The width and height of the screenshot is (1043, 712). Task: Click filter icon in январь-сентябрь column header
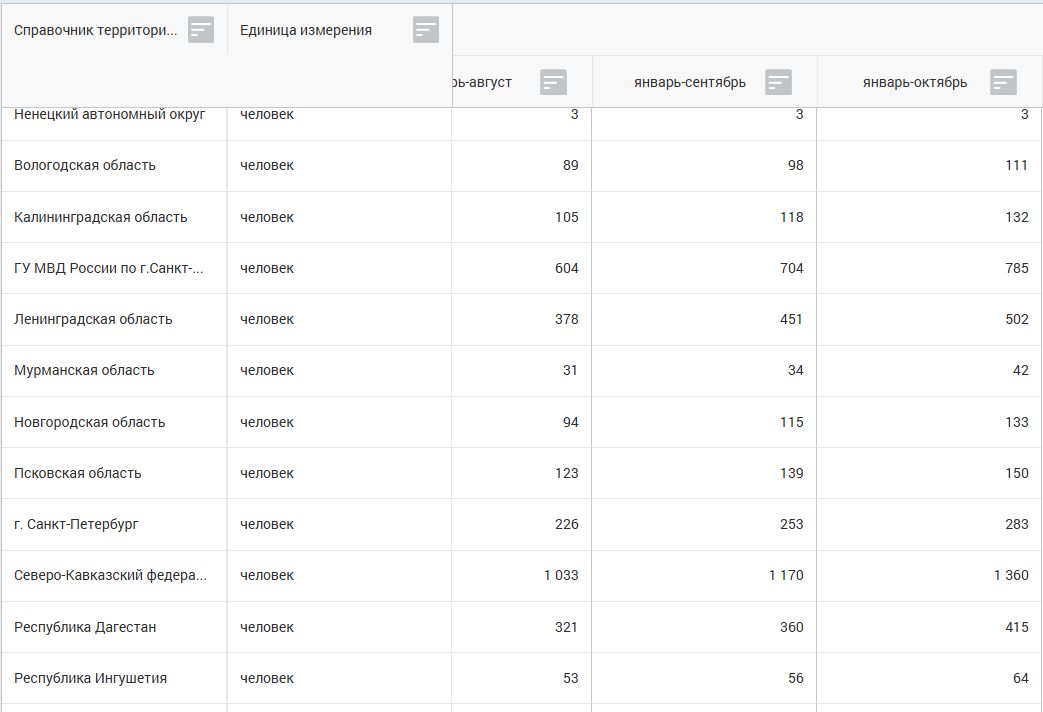pos(779,82)
